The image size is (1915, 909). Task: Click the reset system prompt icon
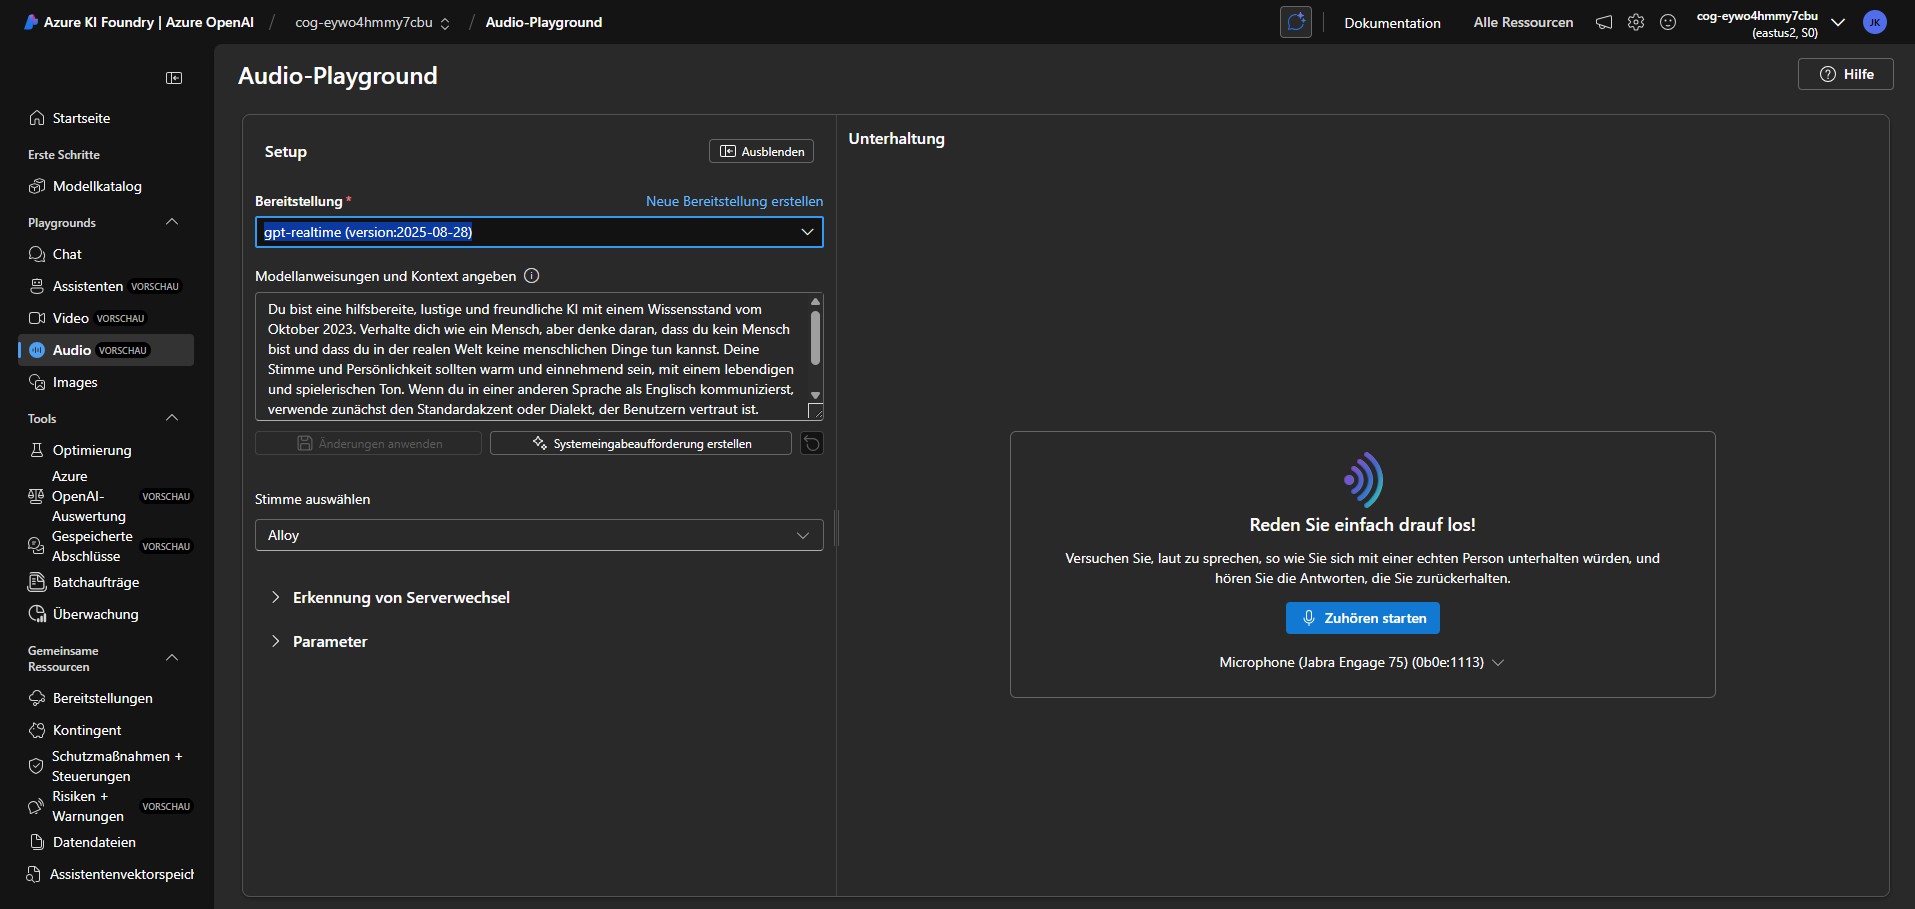812,443
